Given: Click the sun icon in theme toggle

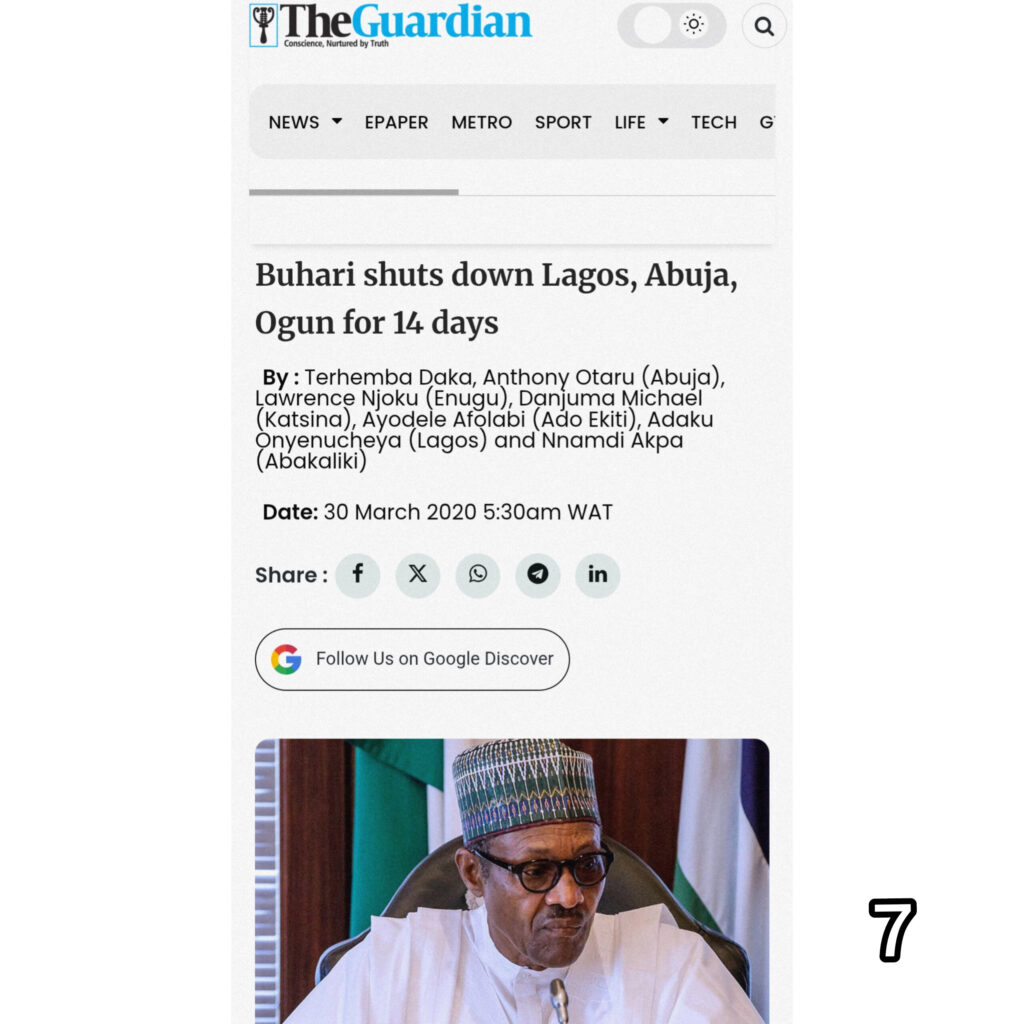Looking at the screenshot, I should click(694, 25).
